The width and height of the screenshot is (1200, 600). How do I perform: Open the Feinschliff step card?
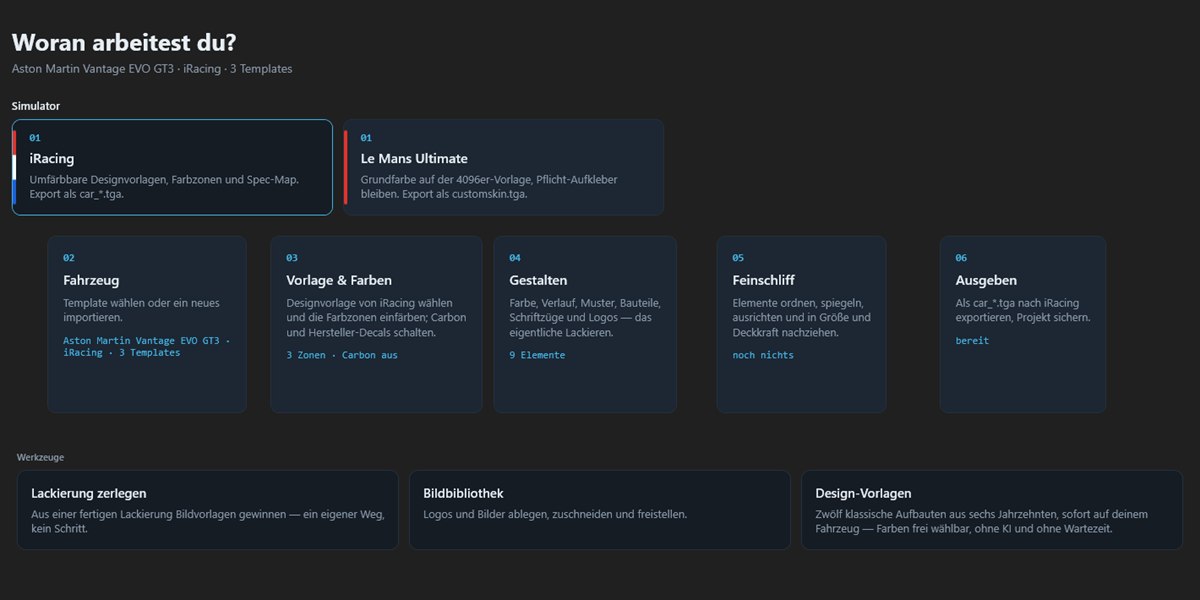click(801, 324)
